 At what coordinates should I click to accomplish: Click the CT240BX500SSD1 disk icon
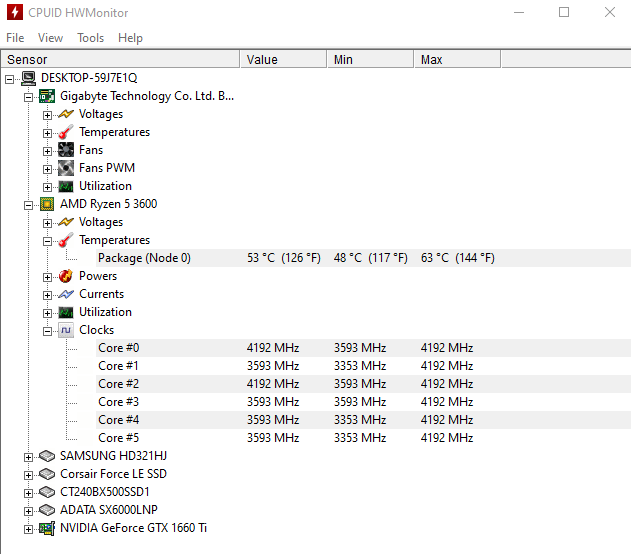coord(47,492)
